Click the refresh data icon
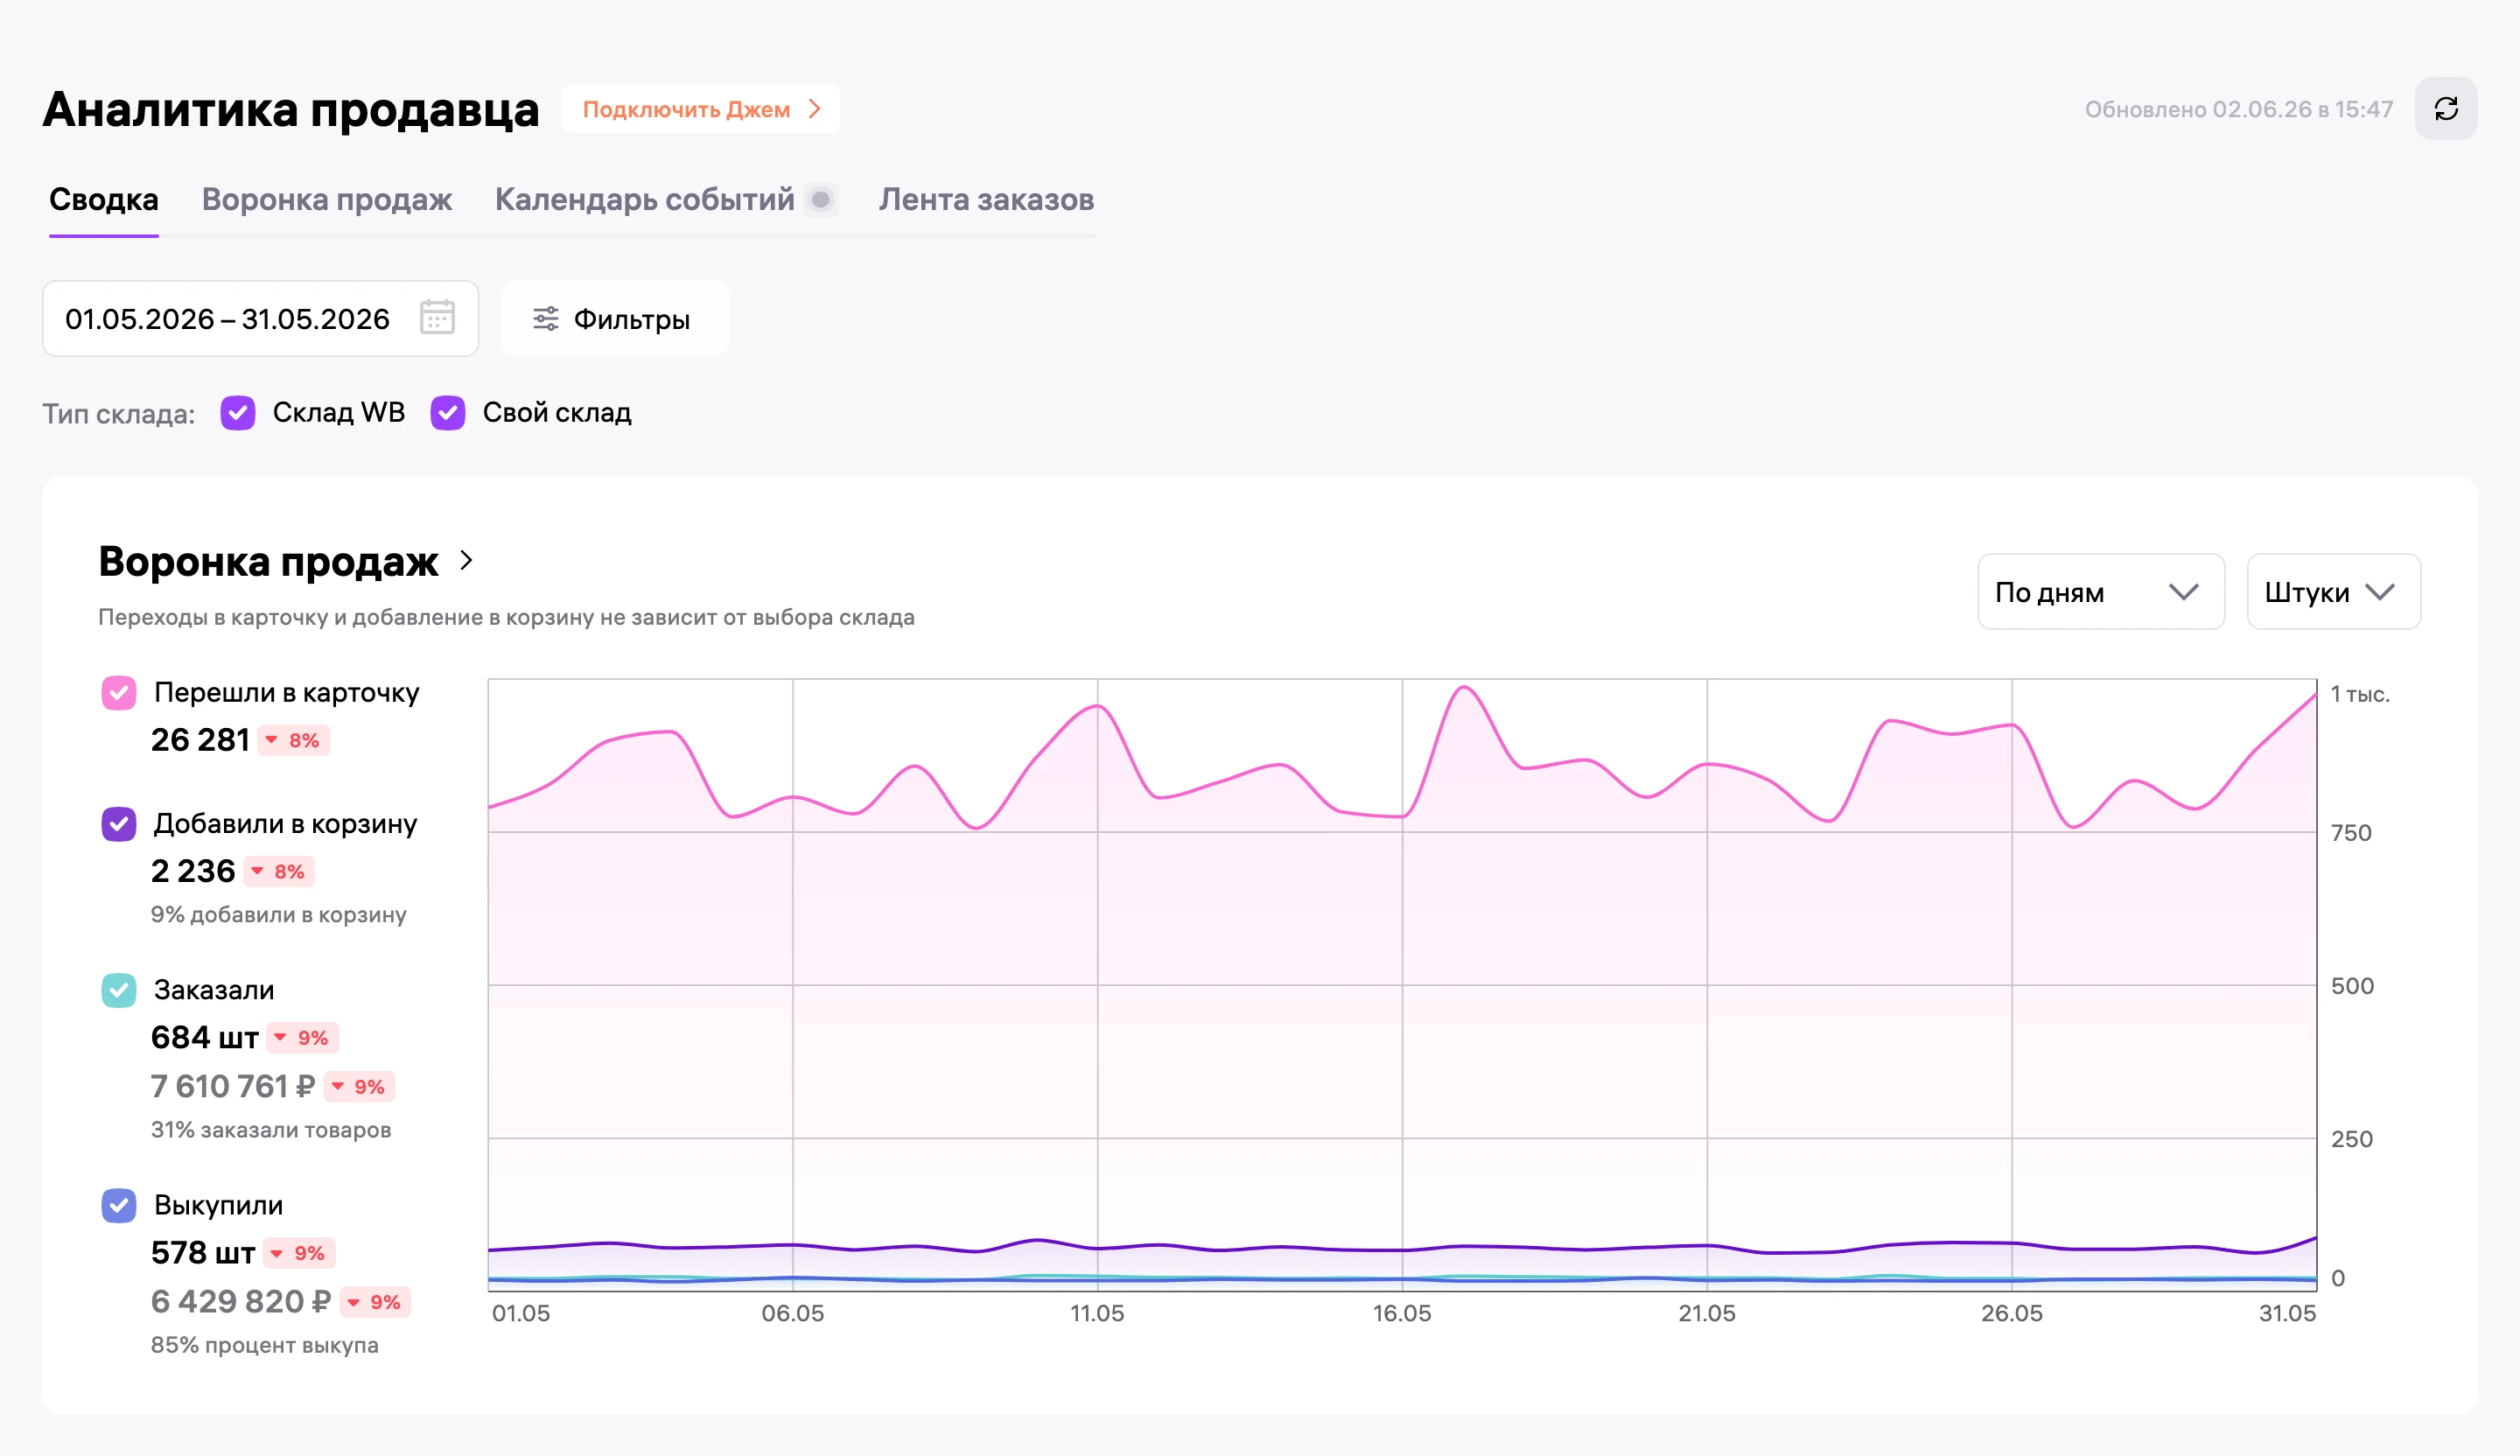The height and width of the screenshot is (1456, 2520). click(2445, 109)
